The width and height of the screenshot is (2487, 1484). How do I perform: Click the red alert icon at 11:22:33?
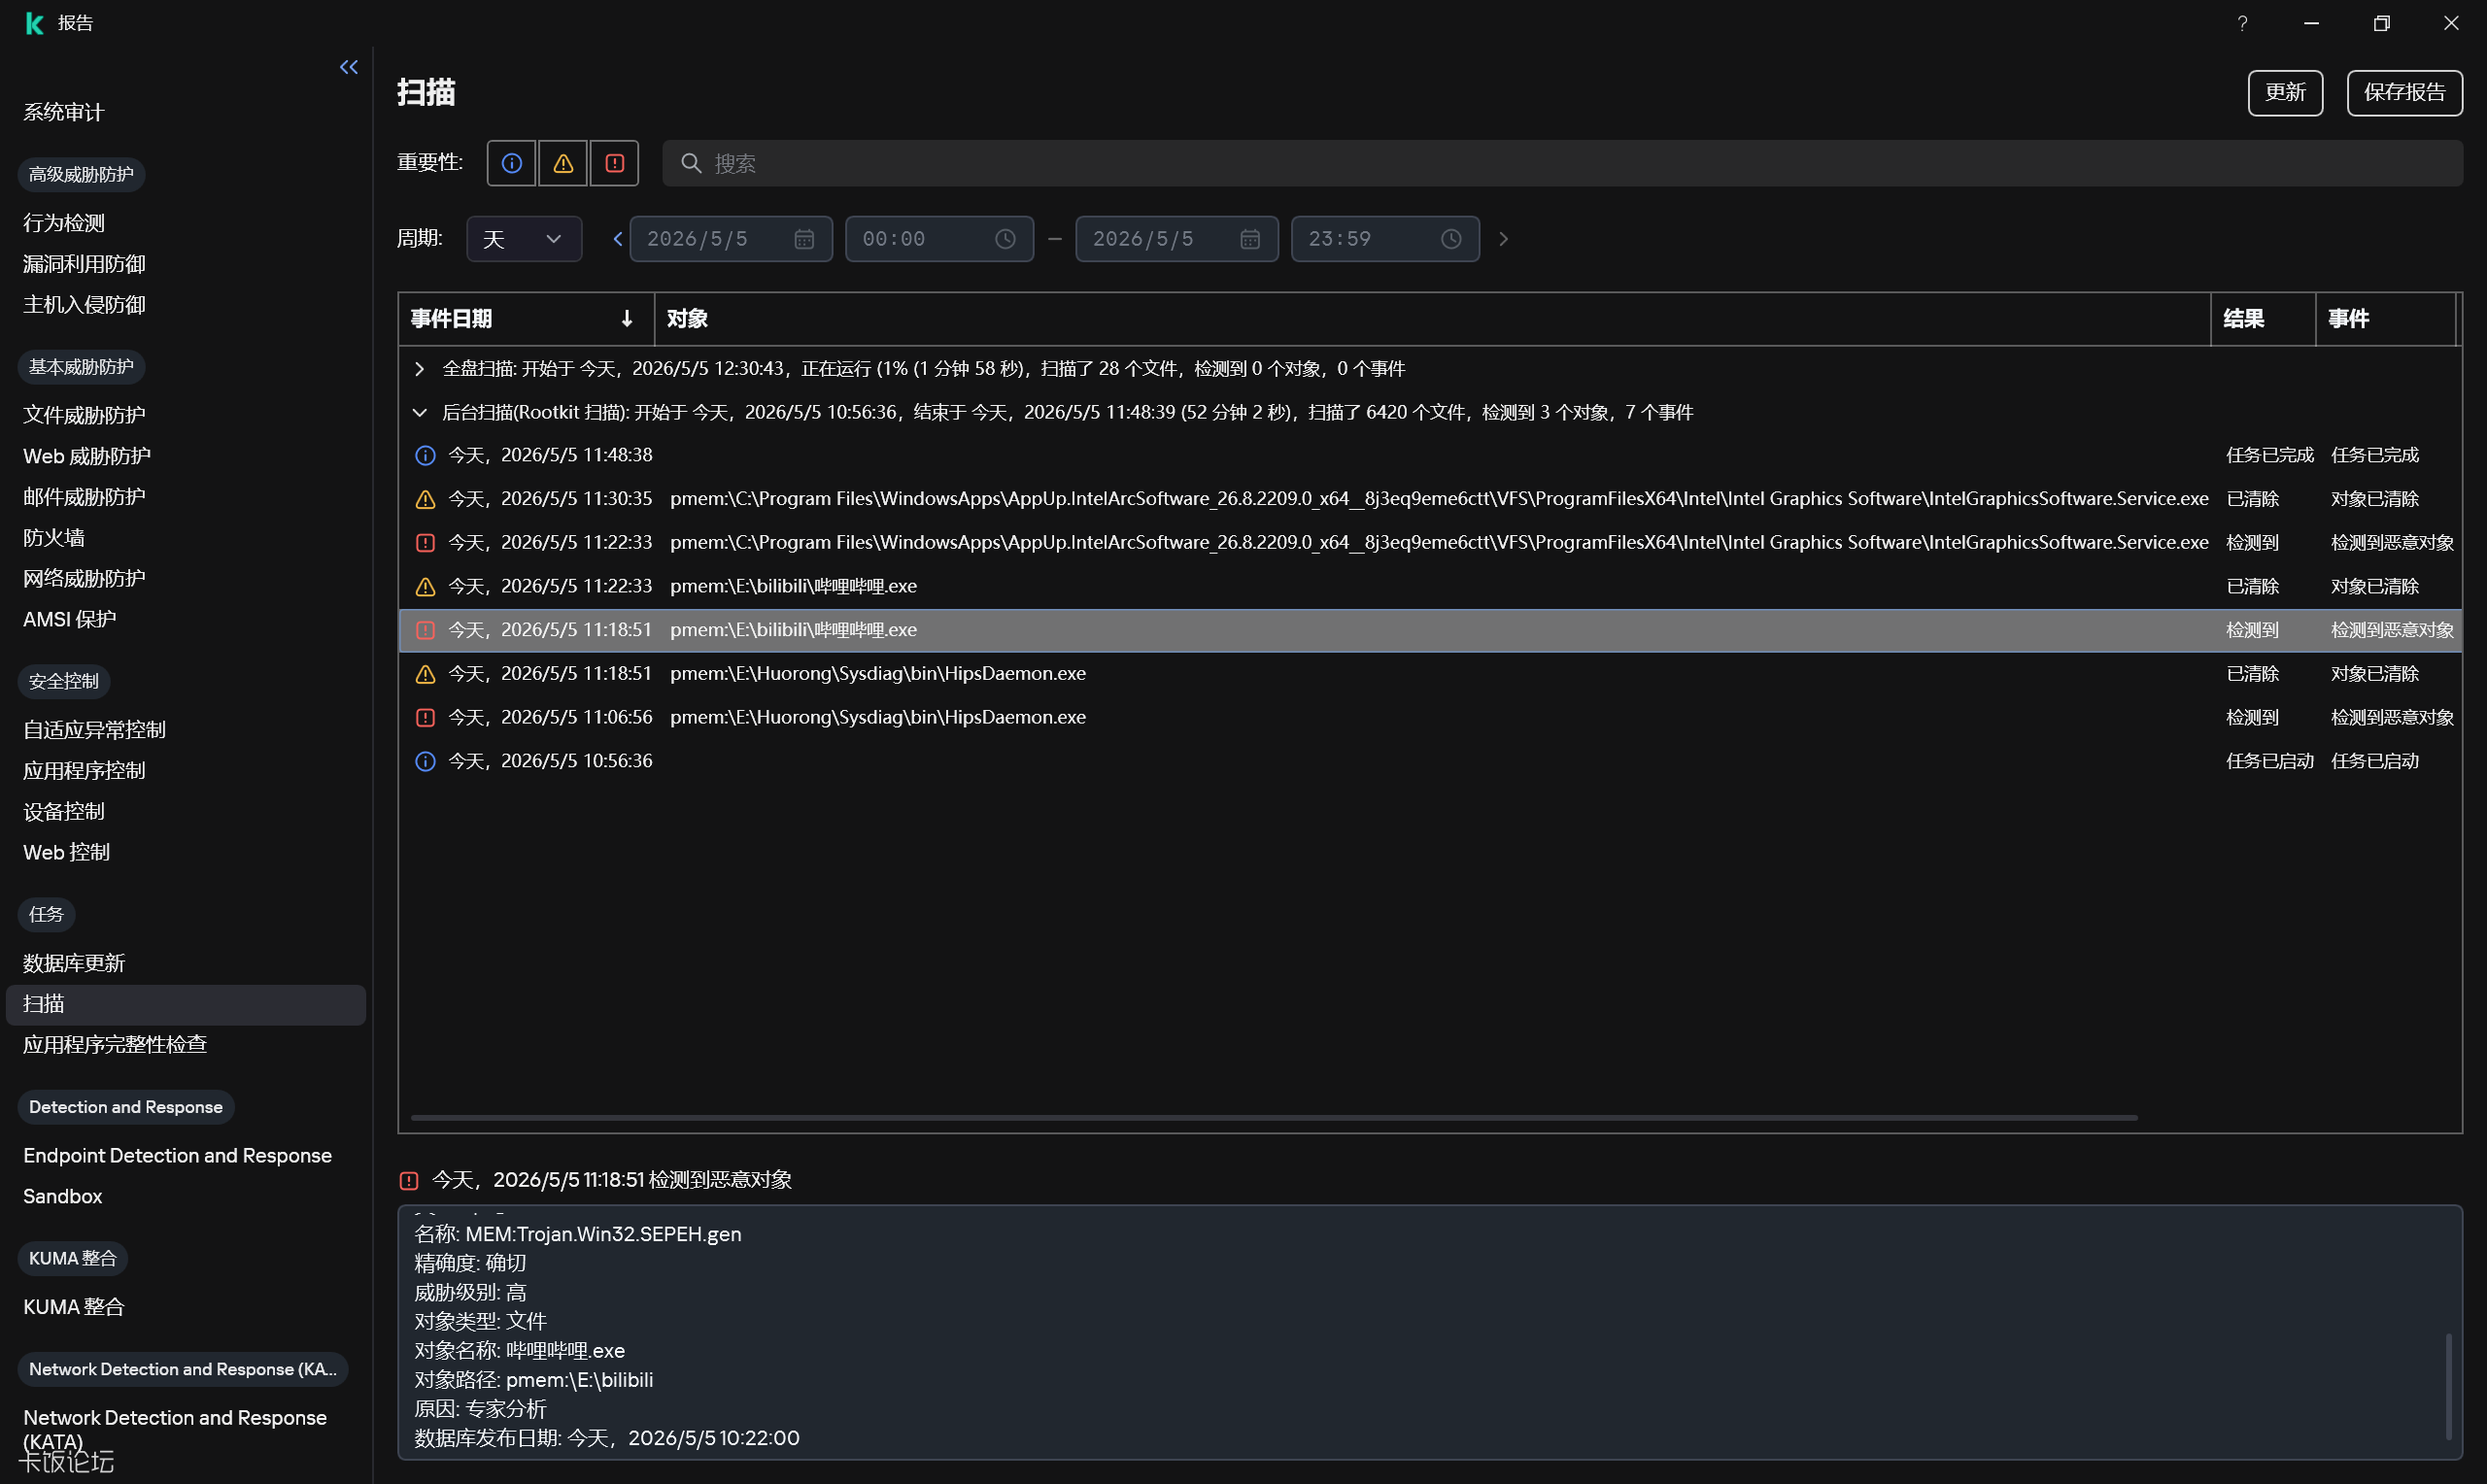425,543
